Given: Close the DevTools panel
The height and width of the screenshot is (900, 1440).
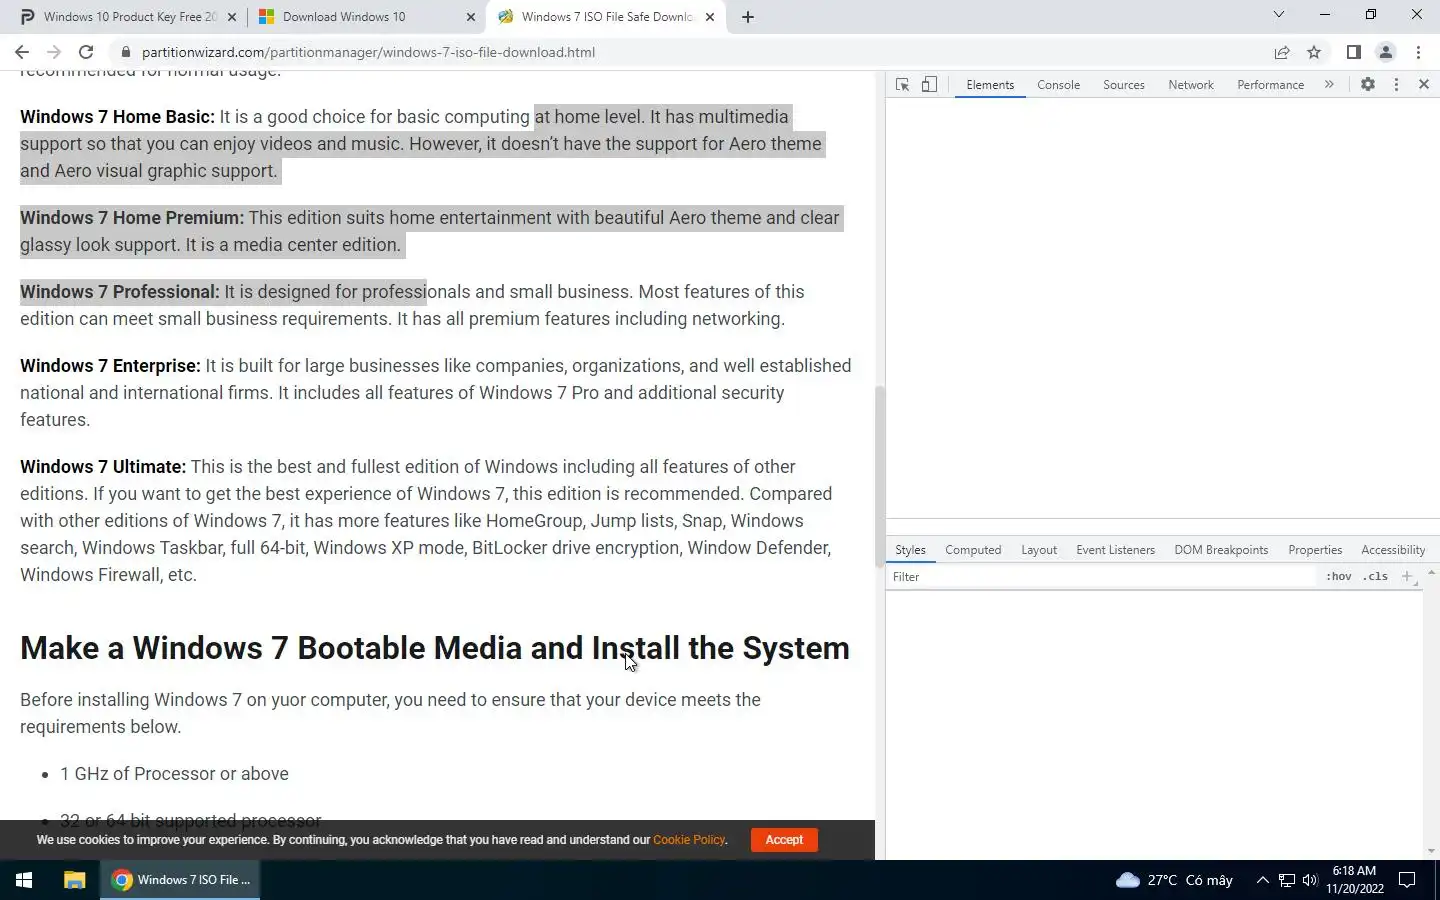Looking at the screenshot, I should pyautogui.click(x=1424, y=85).
